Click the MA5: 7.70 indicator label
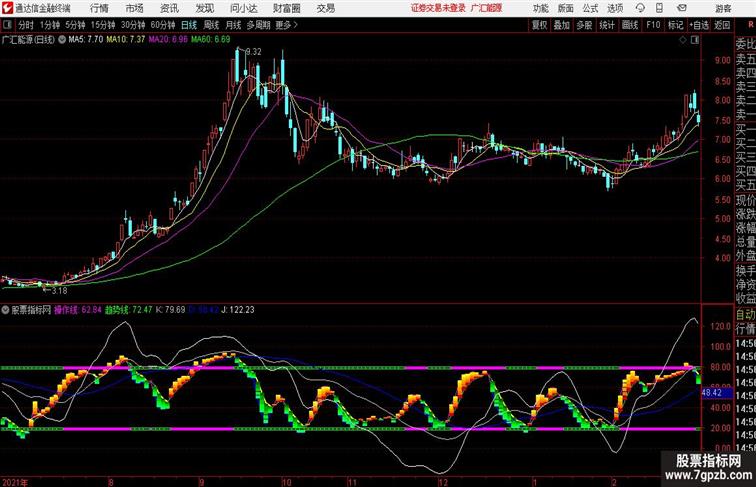This screenshot has height=487, width=756. pos(86,40)
